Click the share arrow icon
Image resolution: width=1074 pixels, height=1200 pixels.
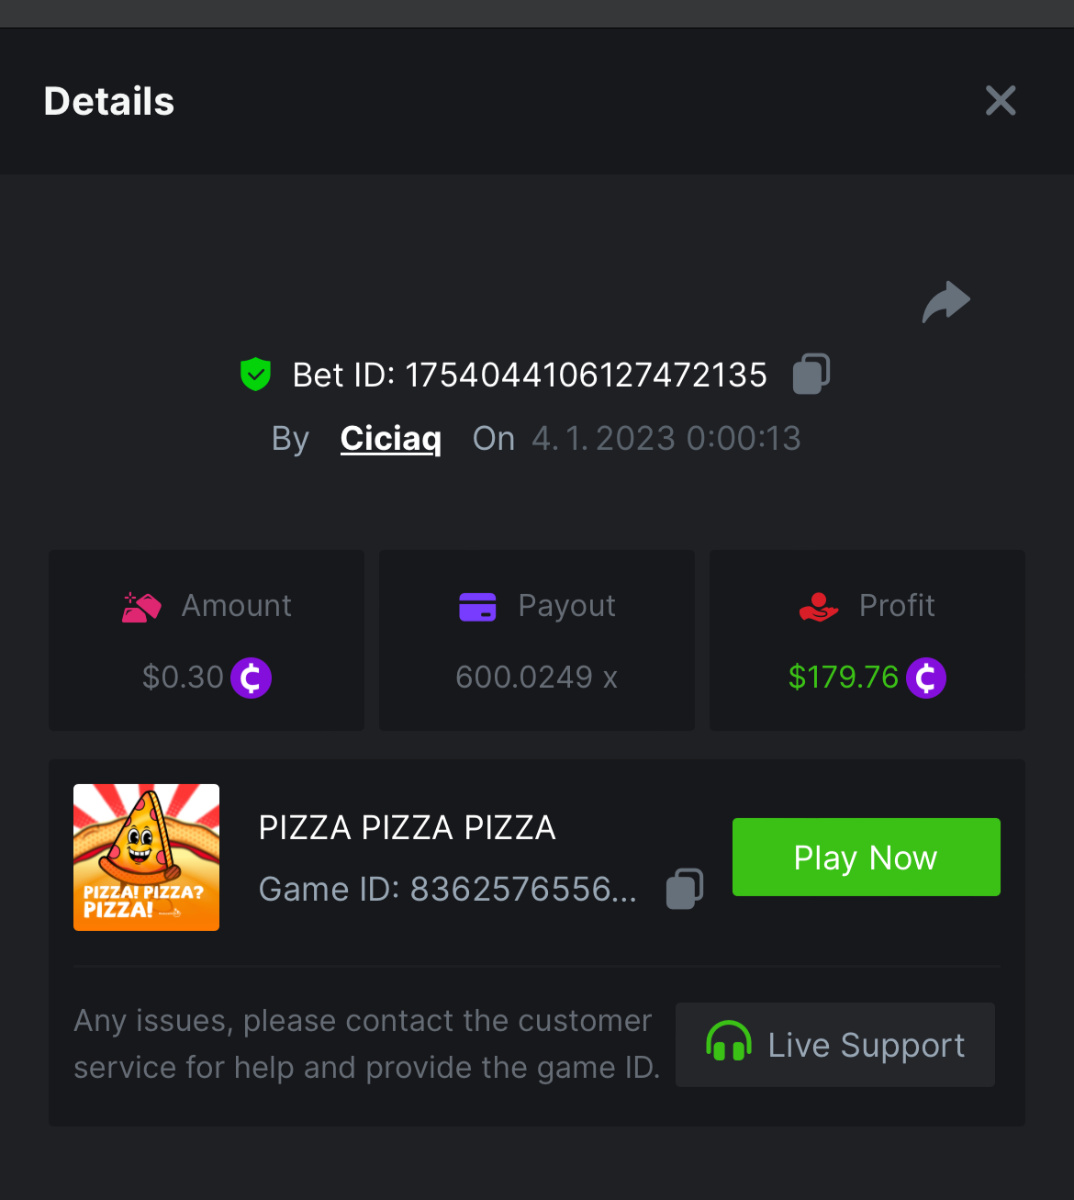point(946,302)
